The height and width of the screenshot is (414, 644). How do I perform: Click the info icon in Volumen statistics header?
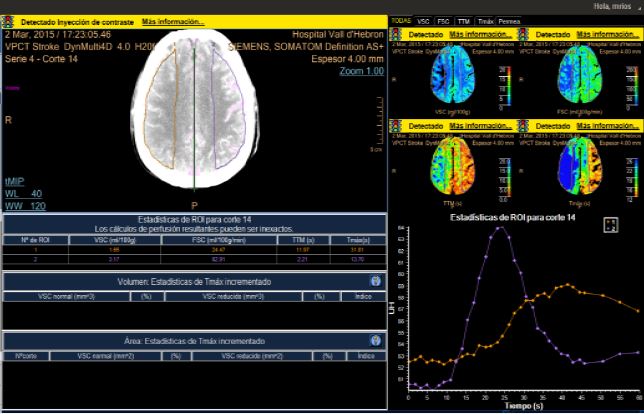click(375, 282)
